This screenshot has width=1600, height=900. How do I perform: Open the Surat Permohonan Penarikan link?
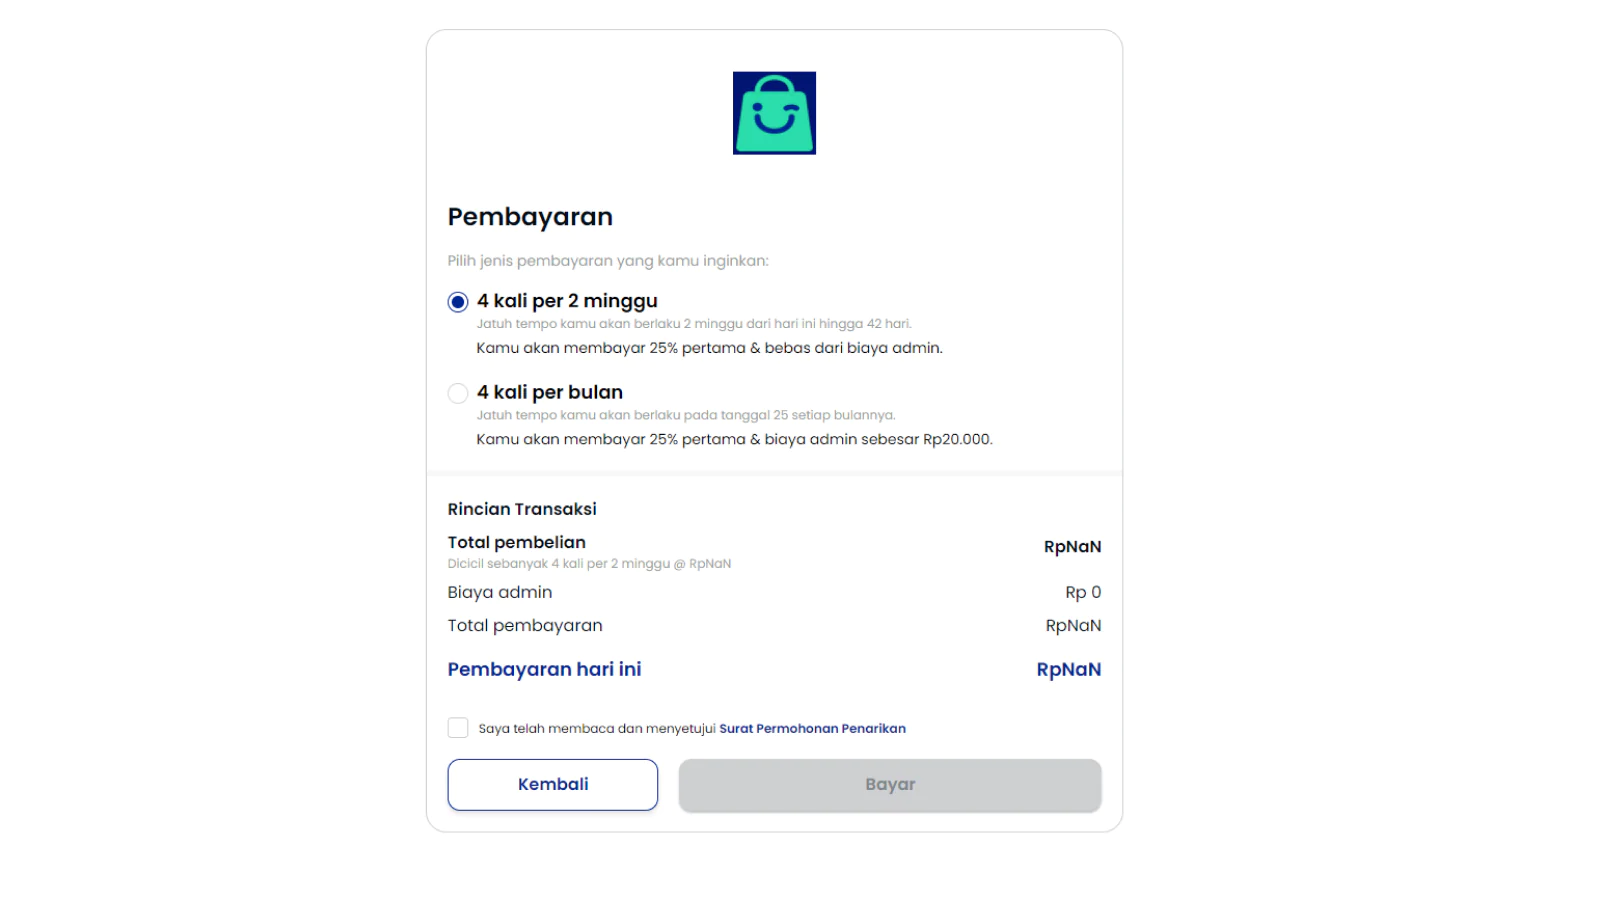pyautogui.click(x=812, y=729)
